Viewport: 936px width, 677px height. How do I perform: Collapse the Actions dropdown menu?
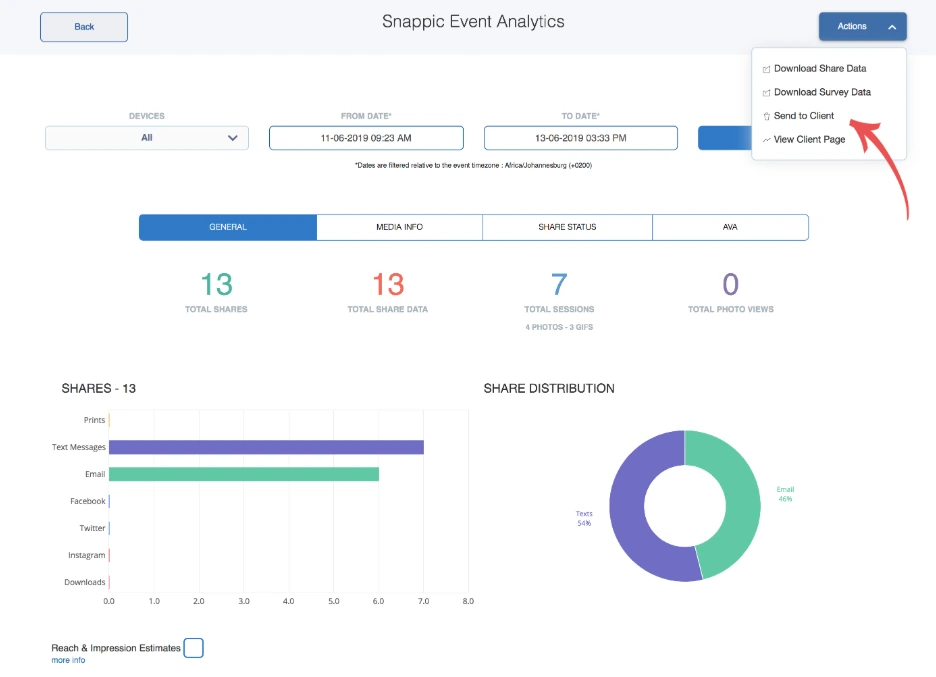tap(863, 26)
